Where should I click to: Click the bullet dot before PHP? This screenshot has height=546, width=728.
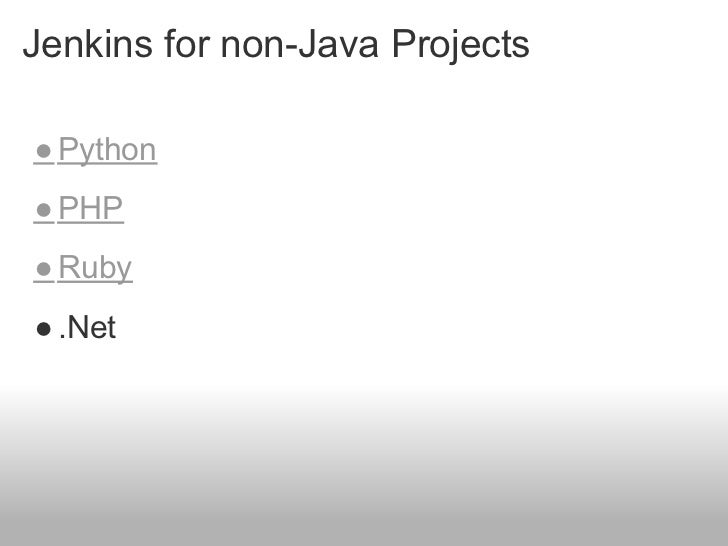(43, 210)
